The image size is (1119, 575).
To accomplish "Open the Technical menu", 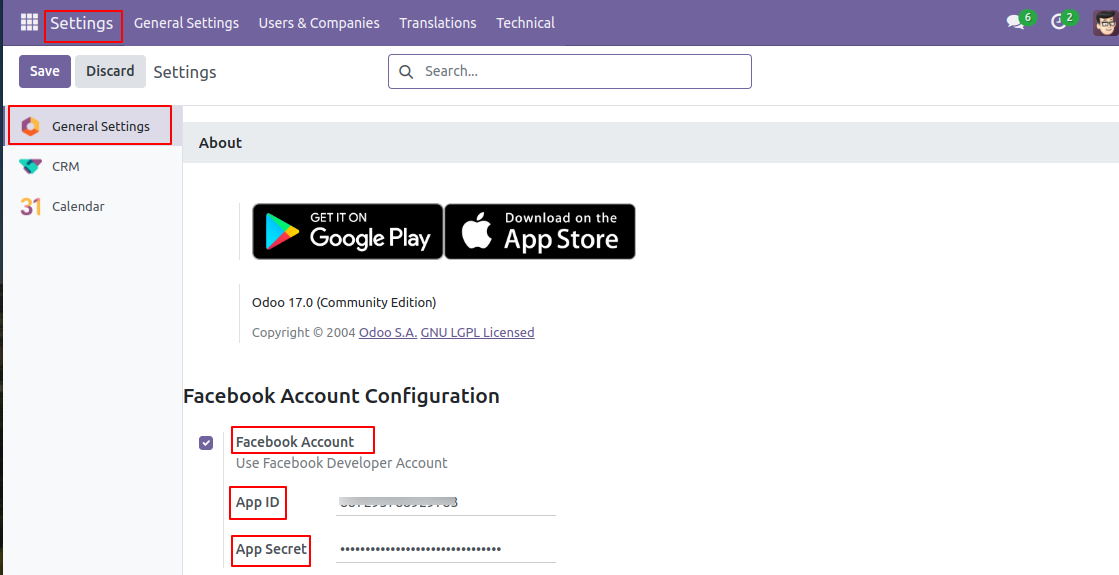I will [x=525, y=23].
